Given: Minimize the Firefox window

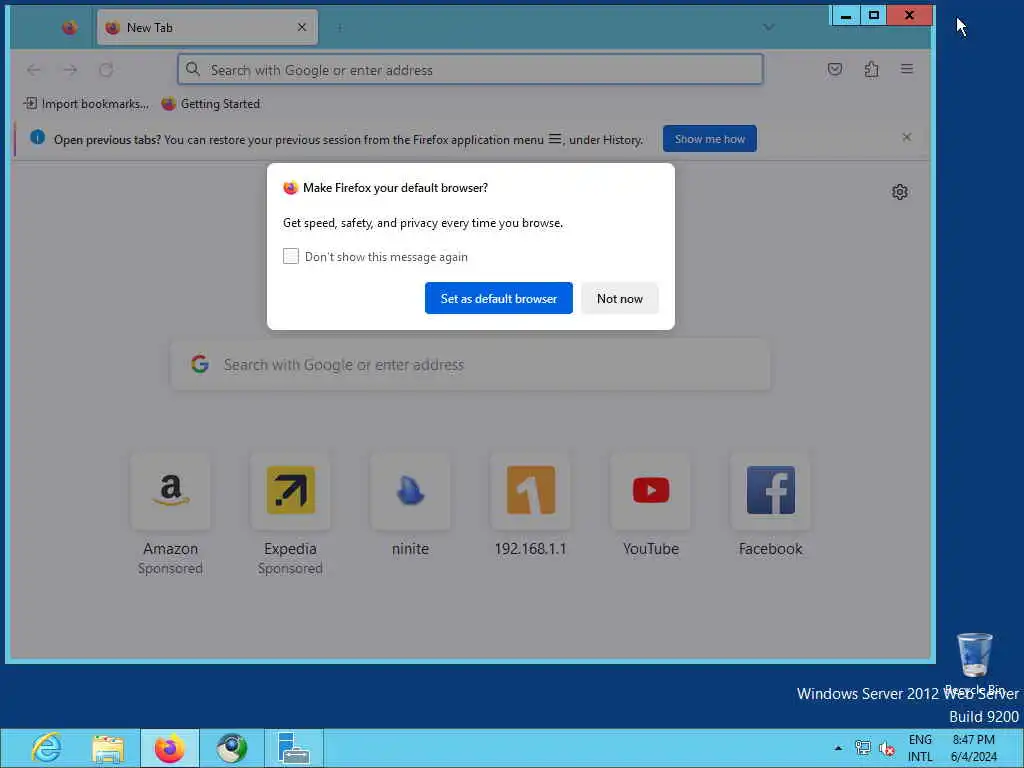Looking at the screenshot, I should click(x=846, y=15).
